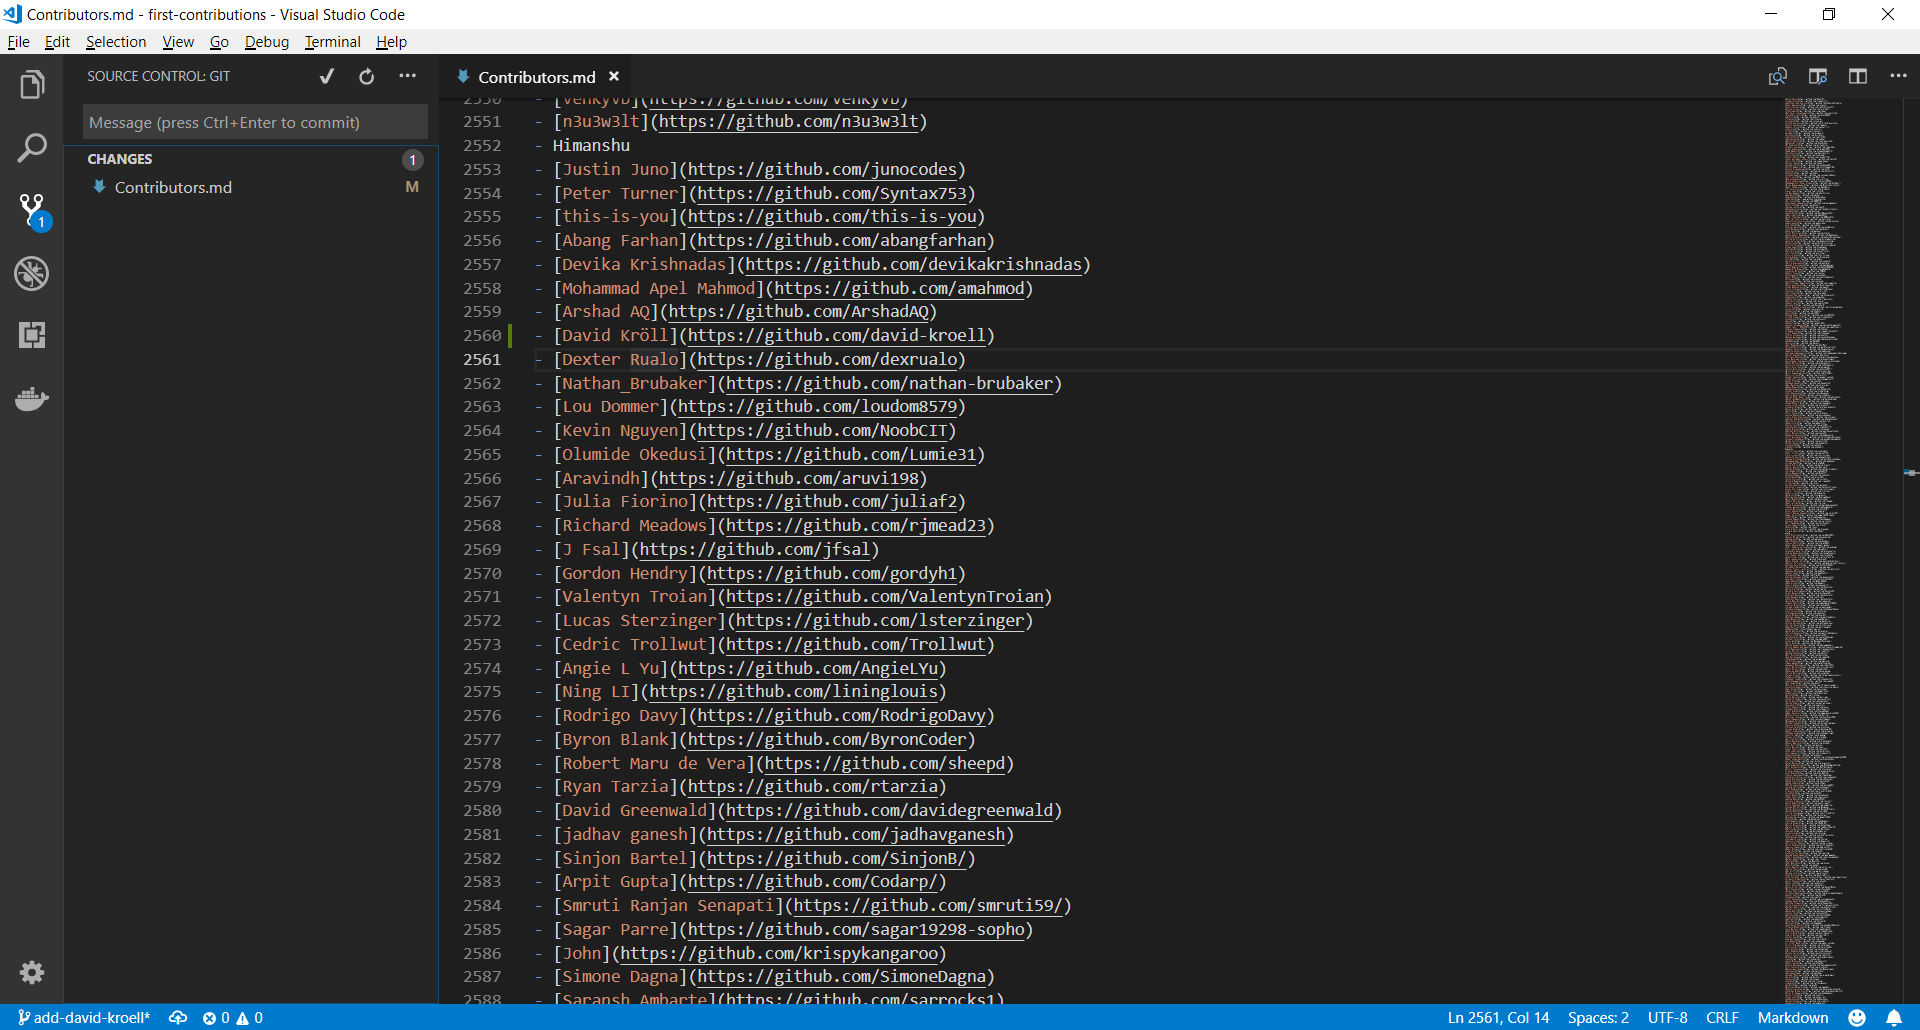Publish branch via the cloud icon
Image resolution: width=1920 pixels, height=1030 pixels.
[178, 1017]
